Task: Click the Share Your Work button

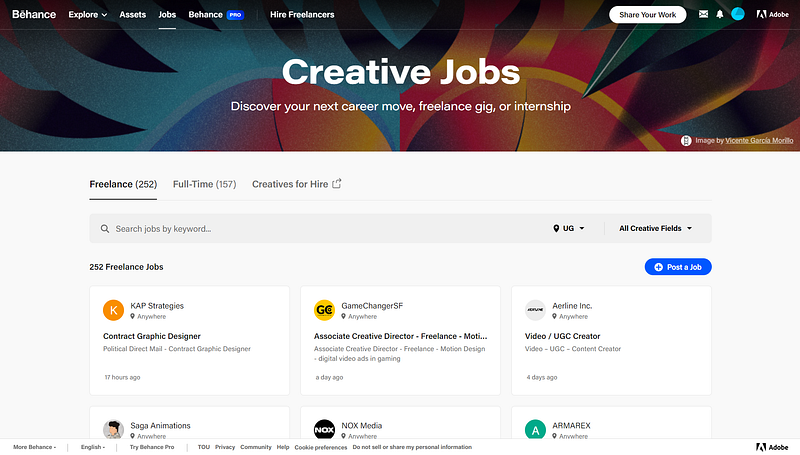Action: point(647,15)
